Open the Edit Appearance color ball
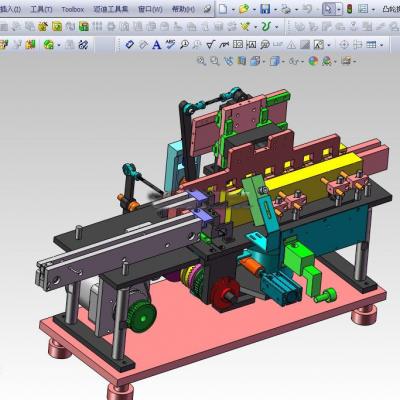This screenshot has width=400, height=400. pos(313,61)
